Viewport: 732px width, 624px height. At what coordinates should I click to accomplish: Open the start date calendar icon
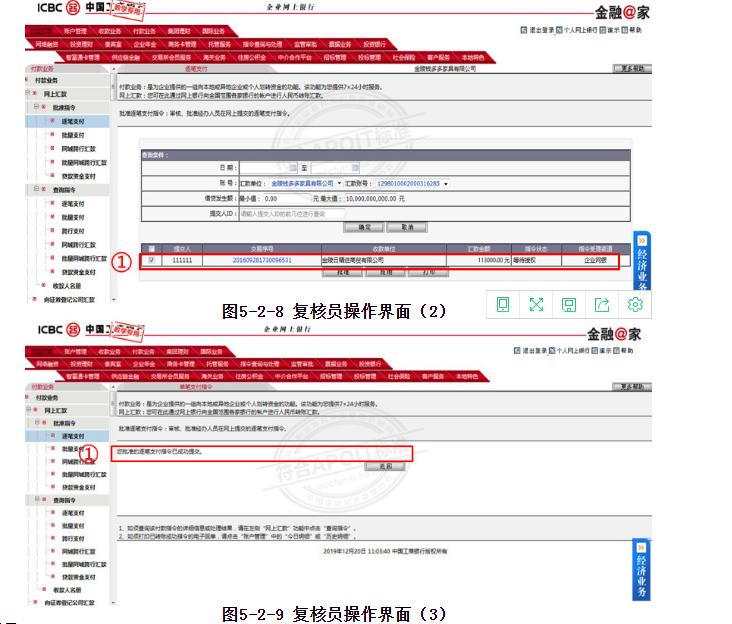pos(293,167)
